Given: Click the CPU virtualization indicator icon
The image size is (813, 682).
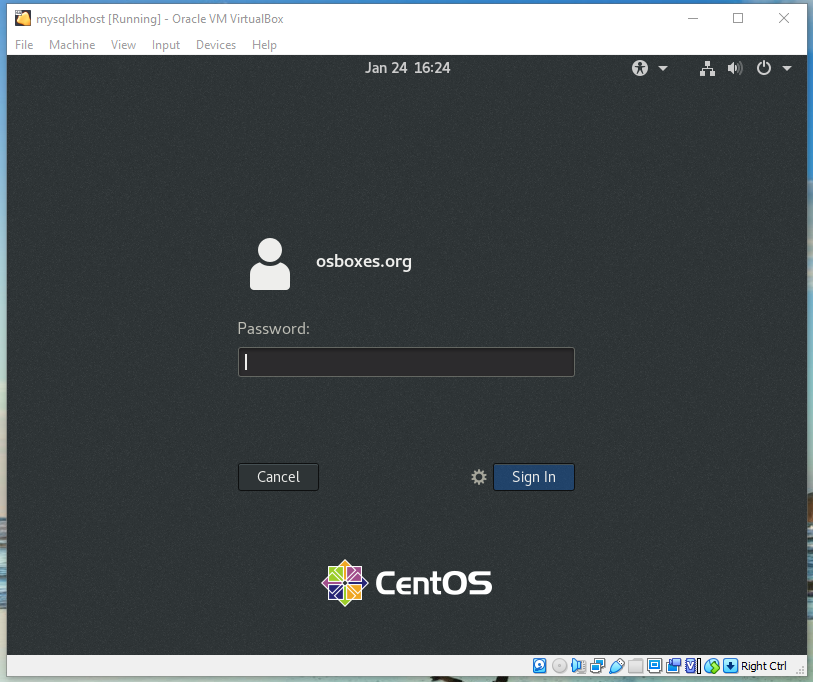Looking at the screenshot, I should (x=692, y=665).
